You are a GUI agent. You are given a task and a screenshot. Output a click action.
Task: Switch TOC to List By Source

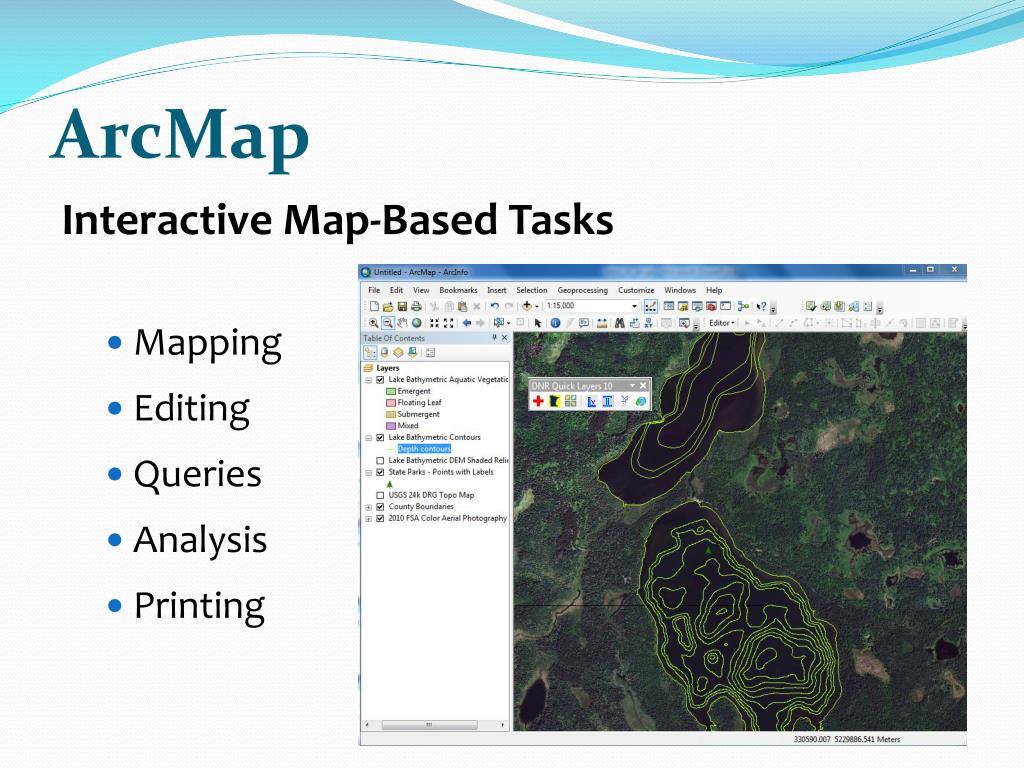point(384,353)
